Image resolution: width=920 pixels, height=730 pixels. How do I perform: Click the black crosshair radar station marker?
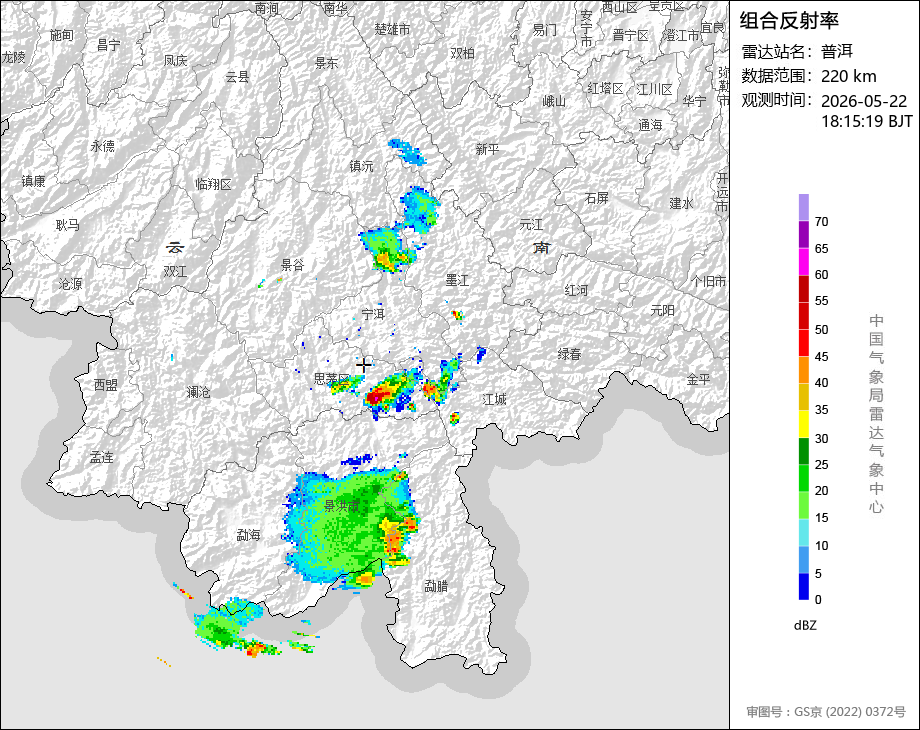coord(363,365)
